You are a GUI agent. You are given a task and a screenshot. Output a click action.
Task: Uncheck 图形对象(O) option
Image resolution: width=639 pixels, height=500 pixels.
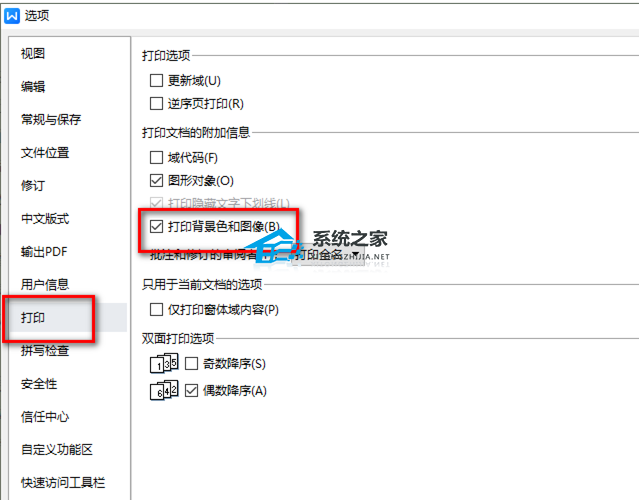[156, 181]
